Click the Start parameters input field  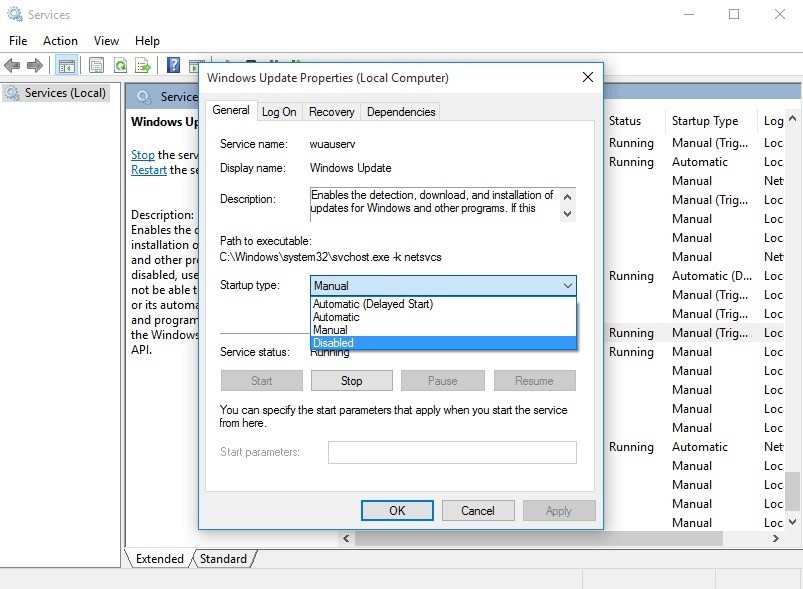coord(452,452)
